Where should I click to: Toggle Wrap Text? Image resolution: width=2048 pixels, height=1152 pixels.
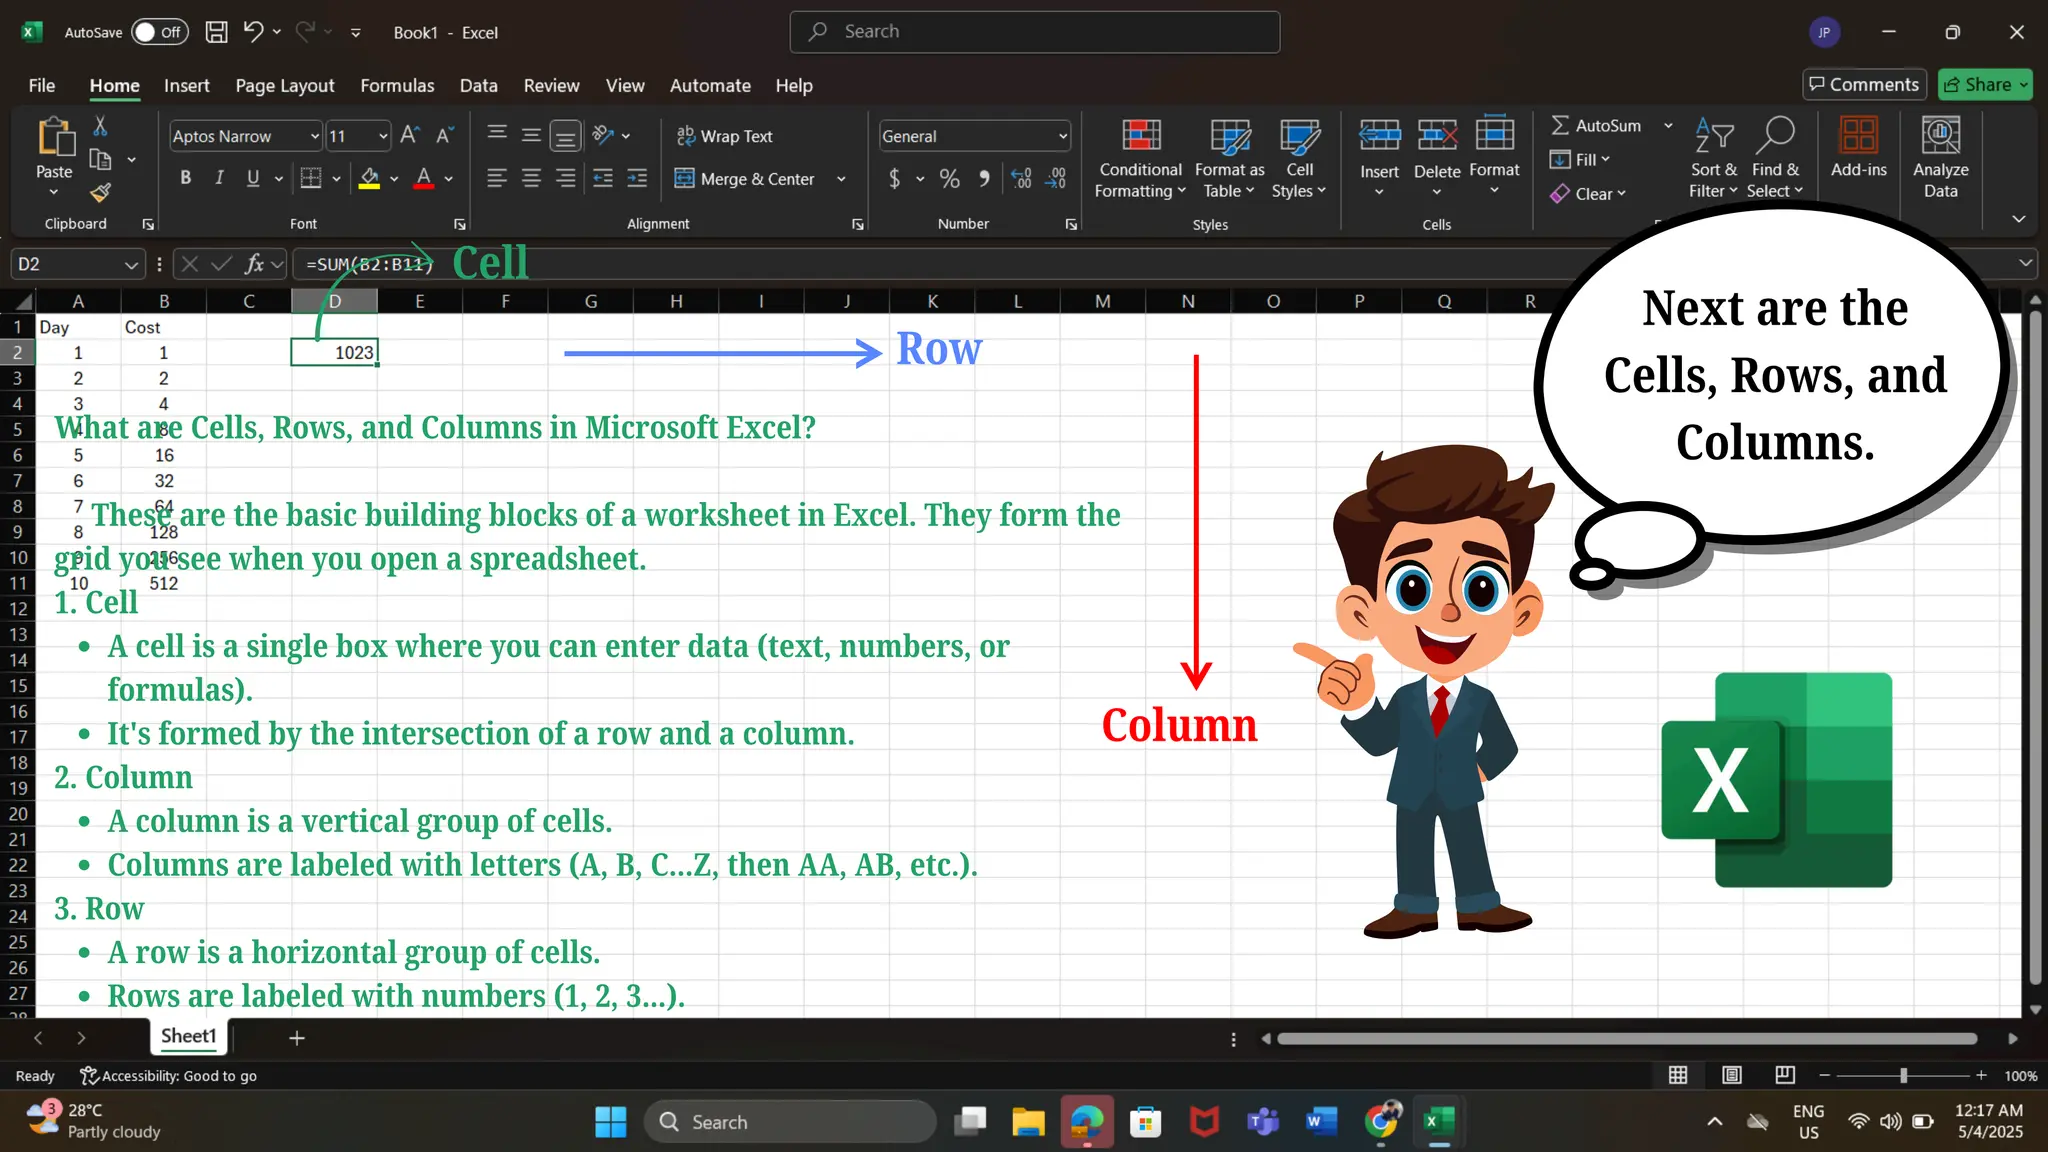[724, 136]
